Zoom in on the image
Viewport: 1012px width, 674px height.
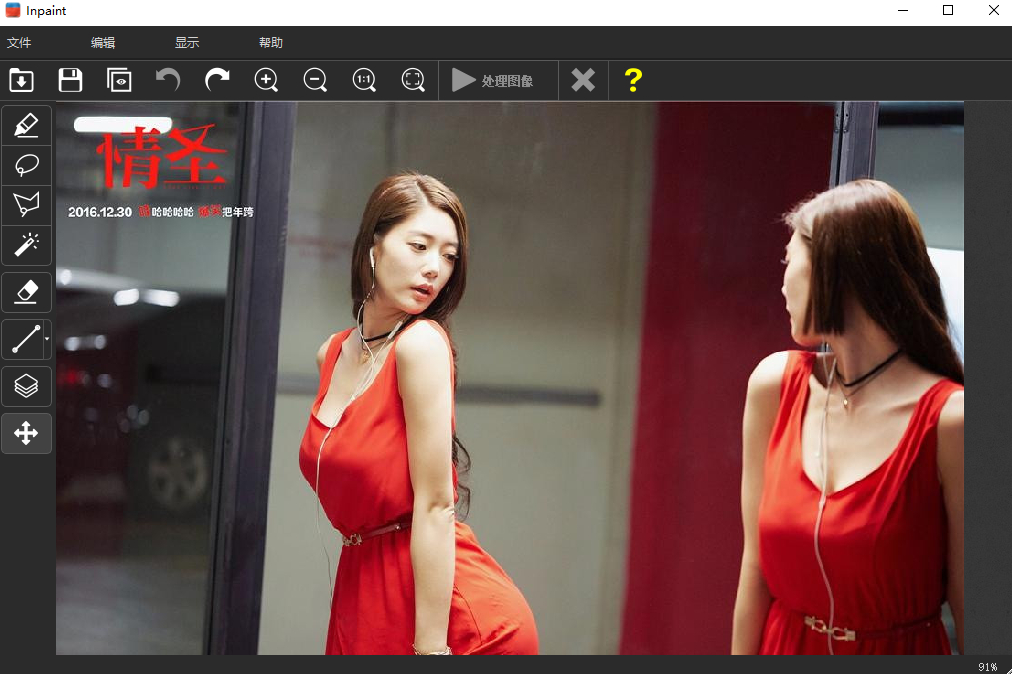coord(266,80)
